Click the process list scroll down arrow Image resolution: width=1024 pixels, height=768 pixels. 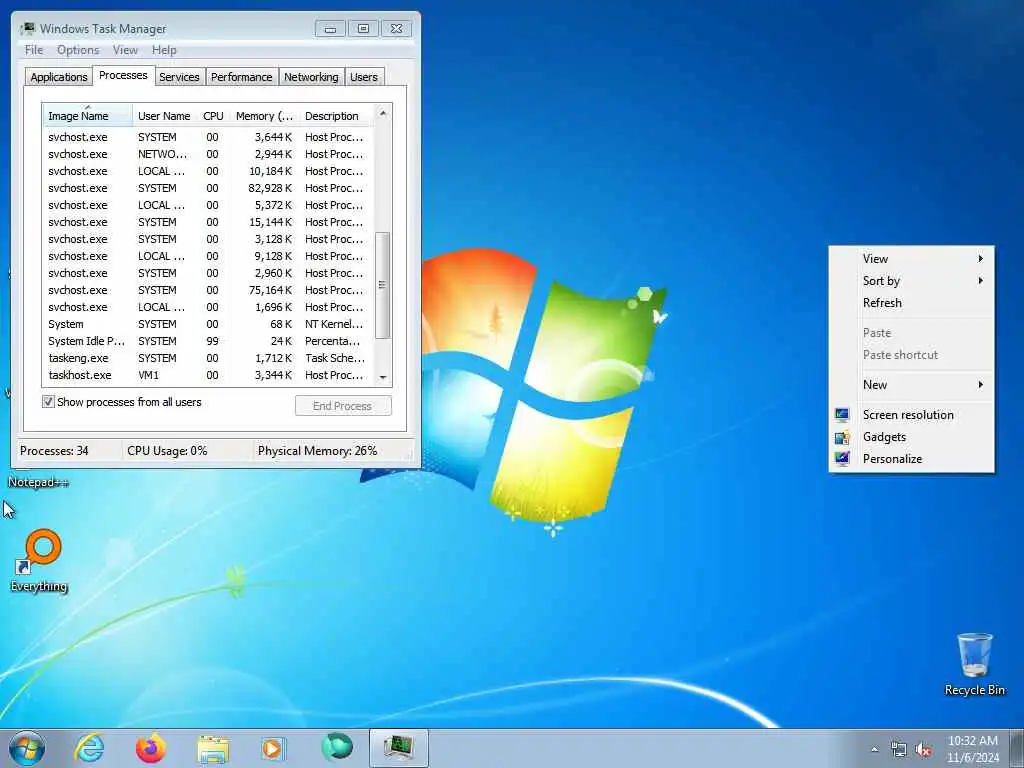[x=383, y=377]
